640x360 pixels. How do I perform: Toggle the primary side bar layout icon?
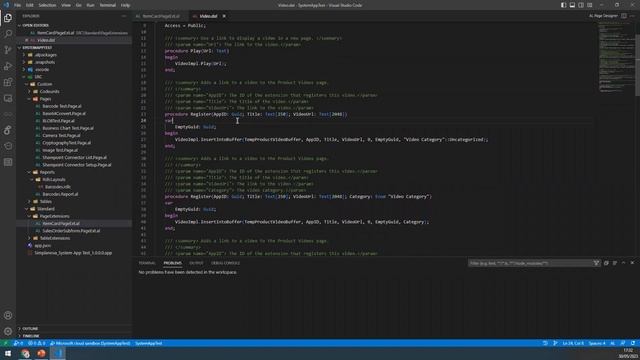(563, 5)
